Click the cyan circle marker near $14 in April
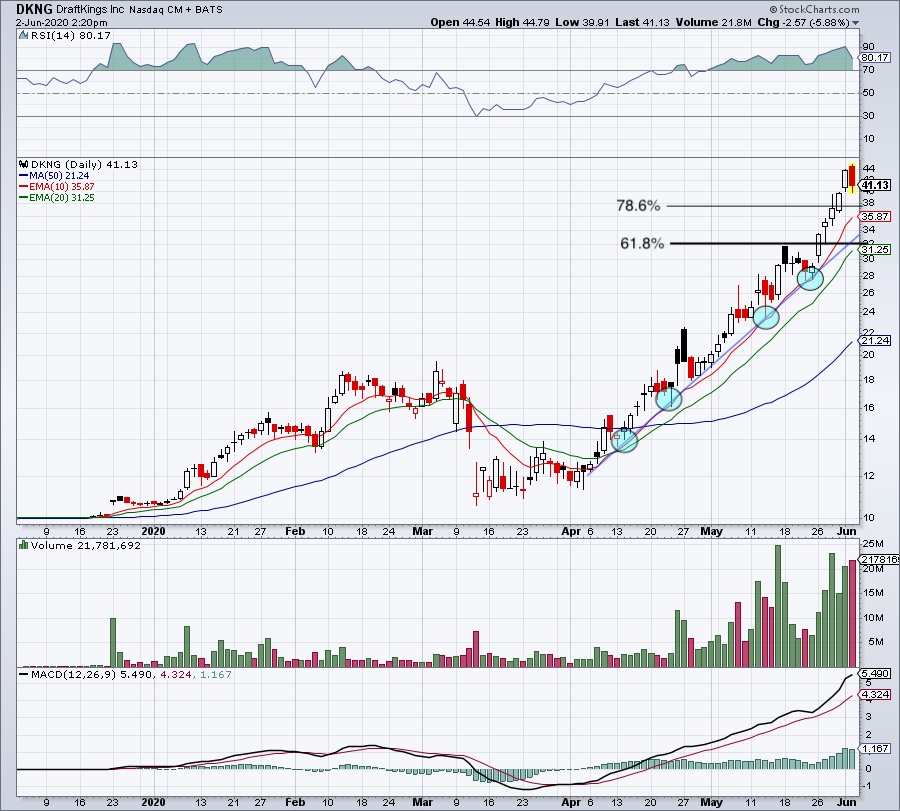 tap(624, 441)
